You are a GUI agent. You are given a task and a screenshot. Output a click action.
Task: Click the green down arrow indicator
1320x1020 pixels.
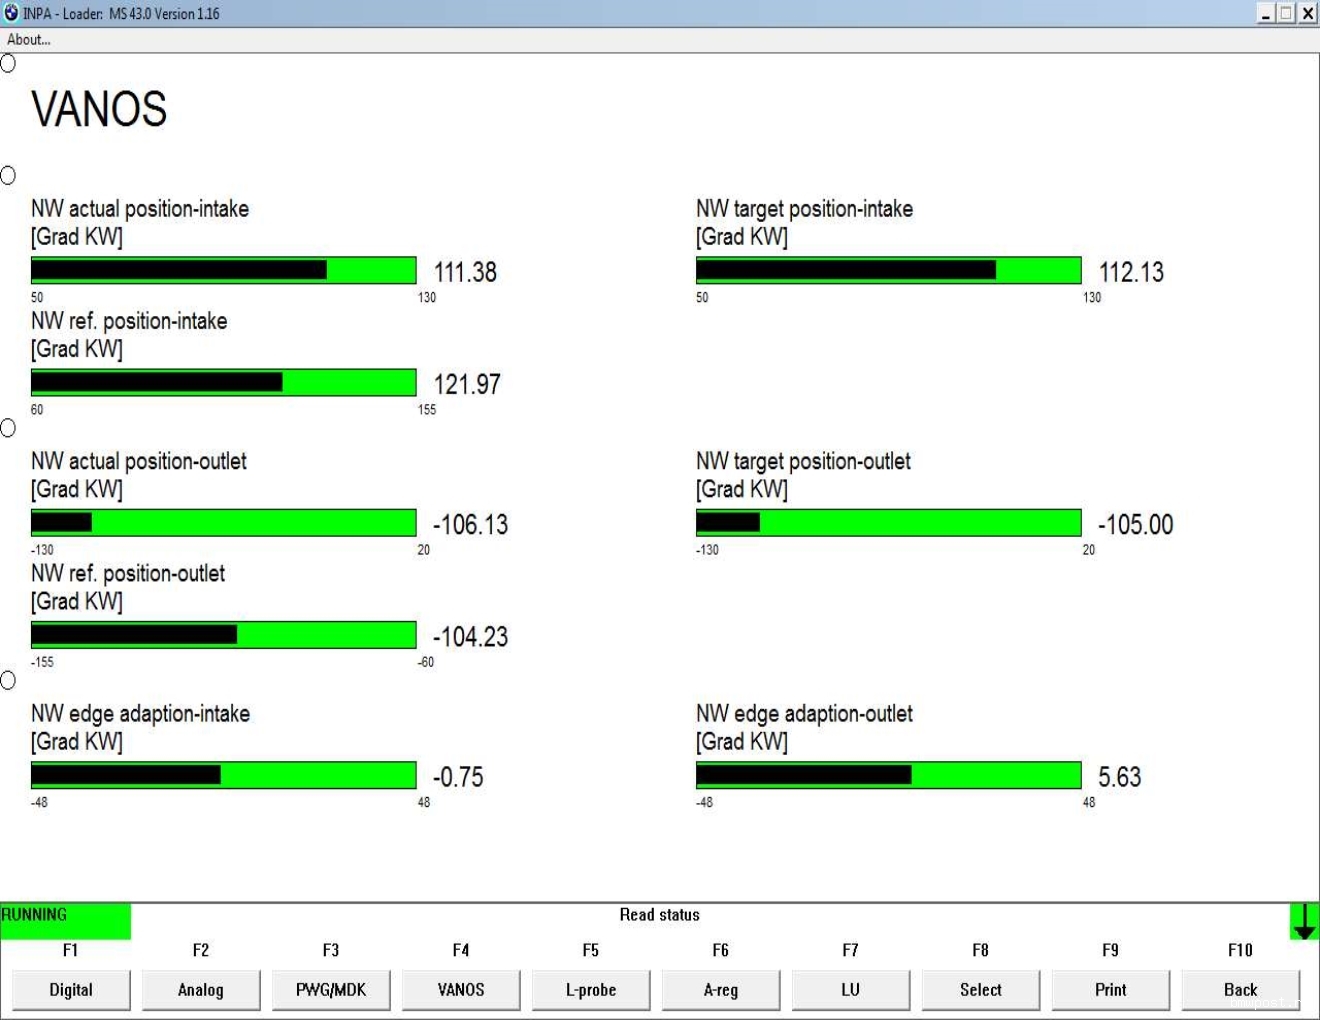pyautogui.click(x=1304, y=921)
